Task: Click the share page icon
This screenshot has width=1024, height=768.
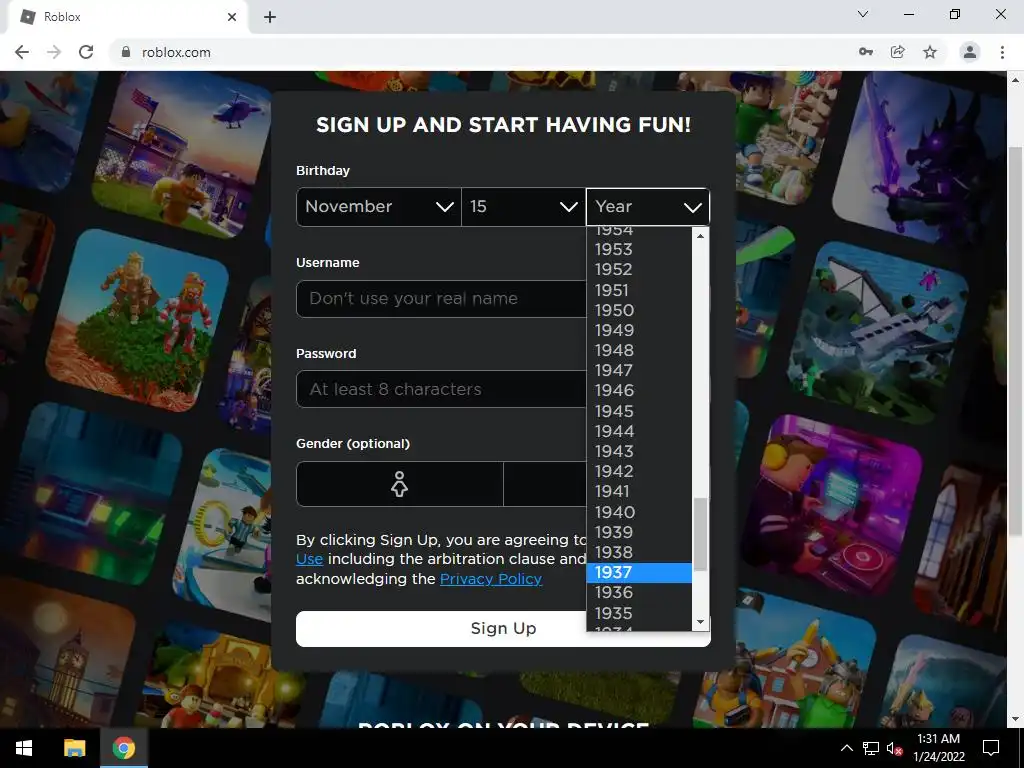Action: point(898,52)
